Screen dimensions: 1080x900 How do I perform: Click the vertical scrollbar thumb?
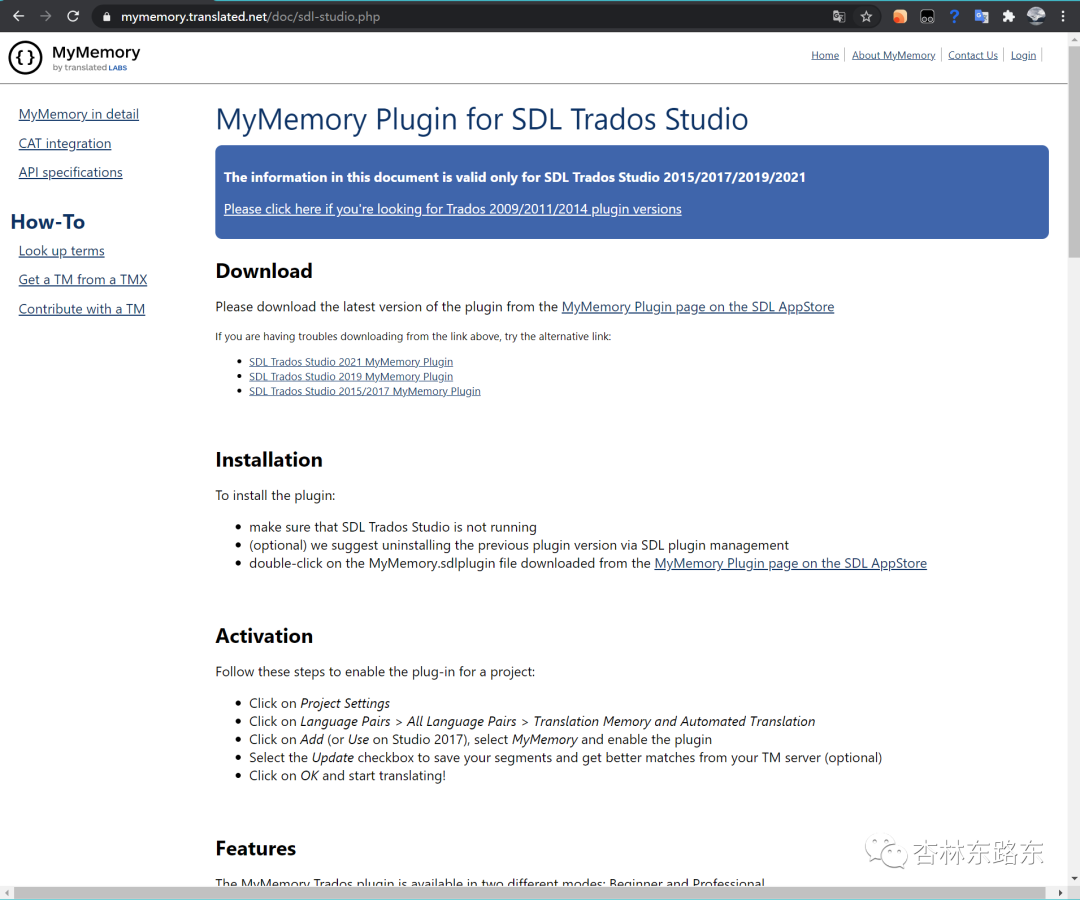pyautogui.click(x=1074, y=151)
